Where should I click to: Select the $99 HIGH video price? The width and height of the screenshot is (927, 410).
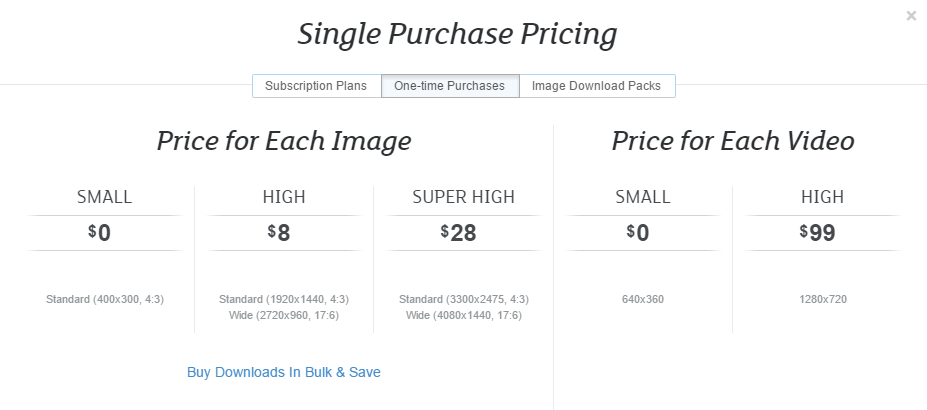[817, 233]
